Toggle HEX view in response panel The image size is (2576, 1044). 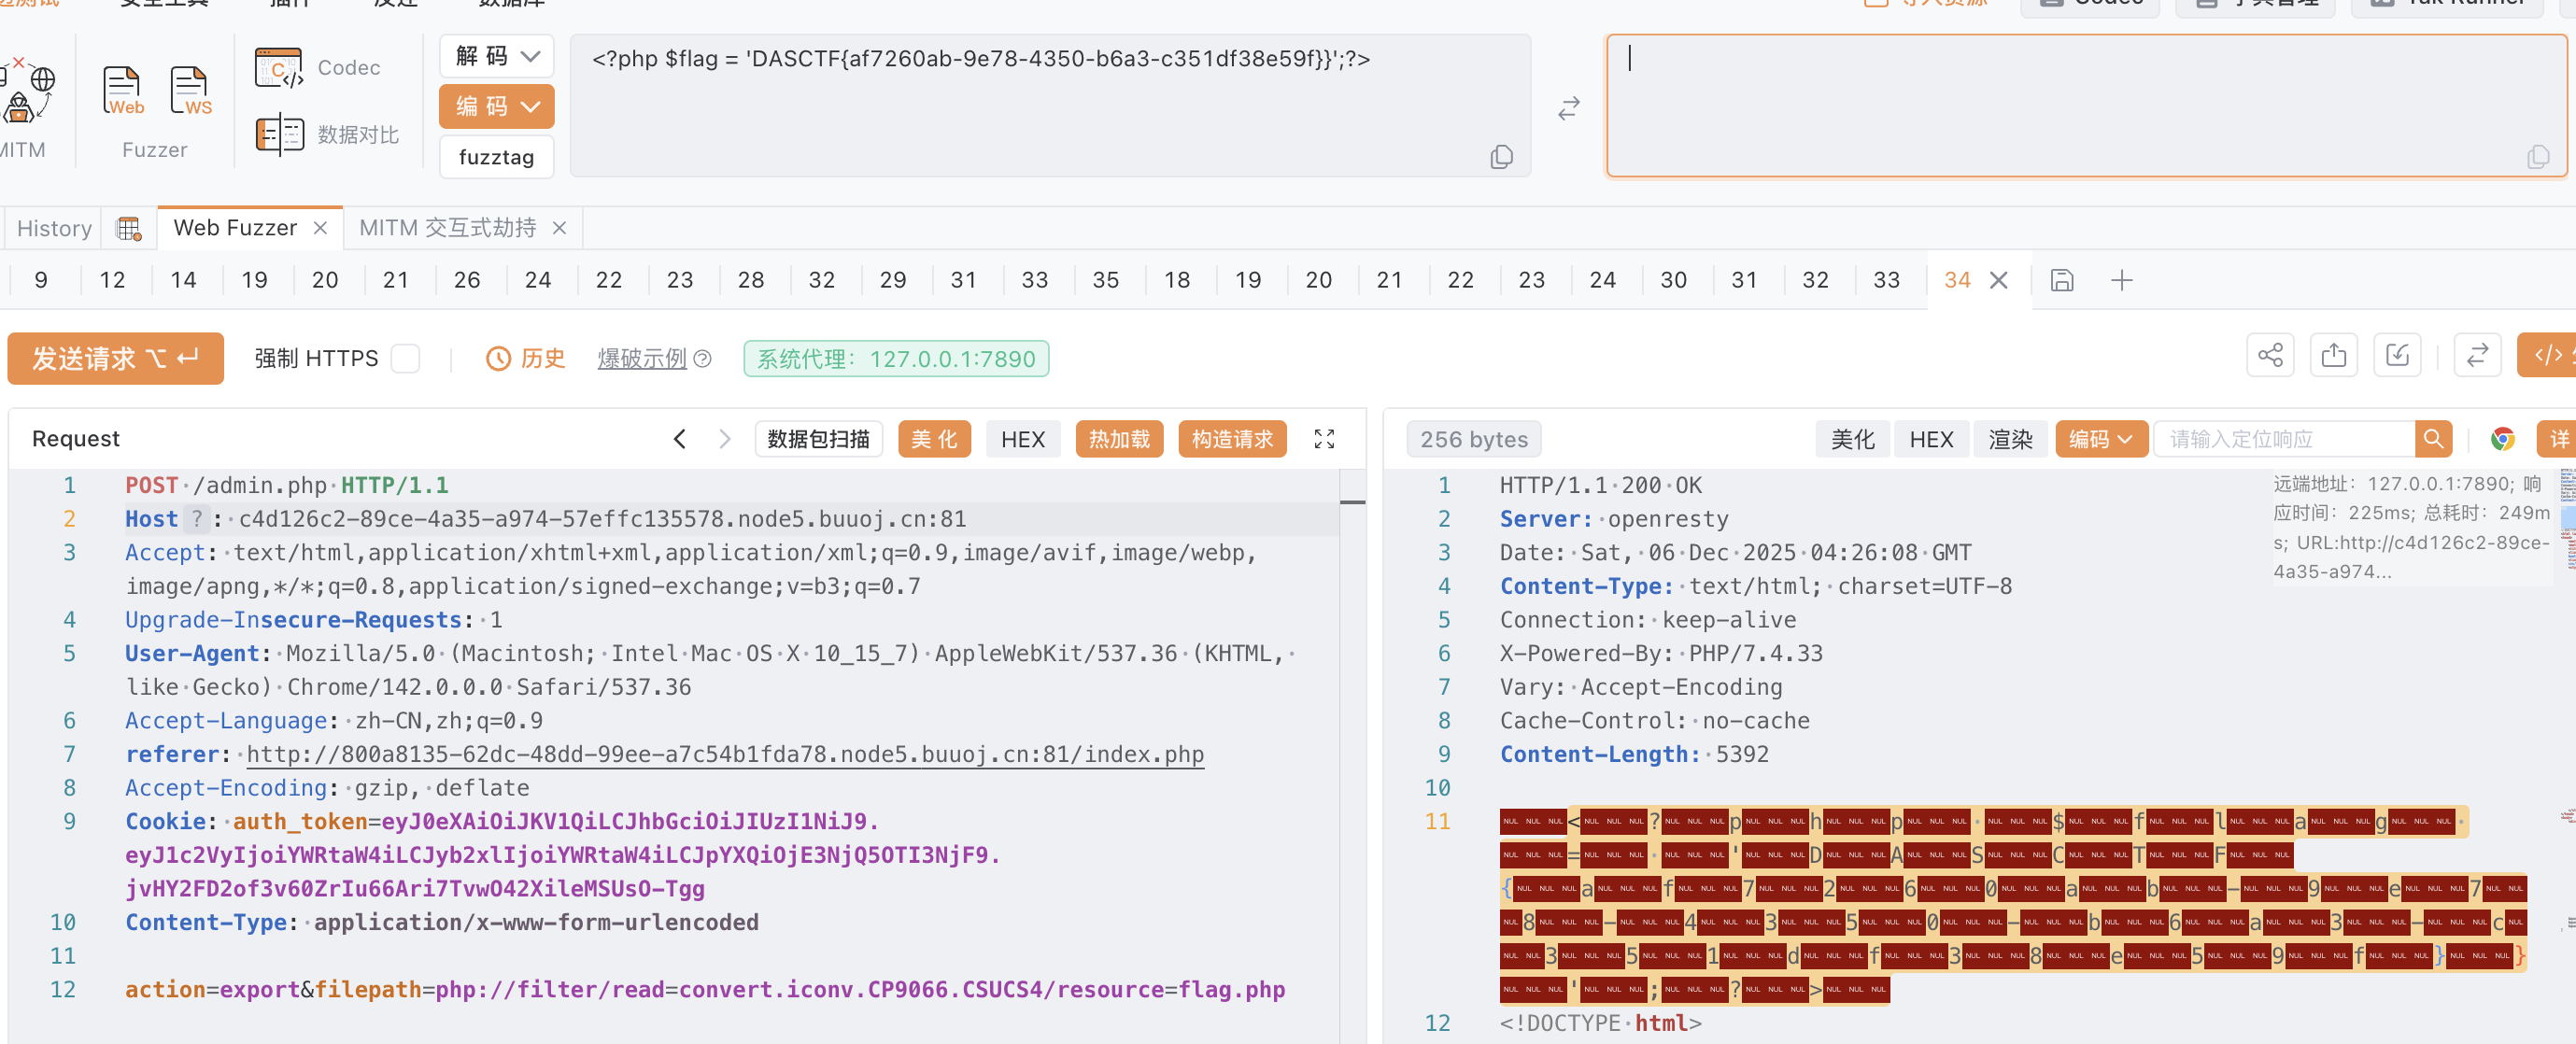pos(1930,439)
